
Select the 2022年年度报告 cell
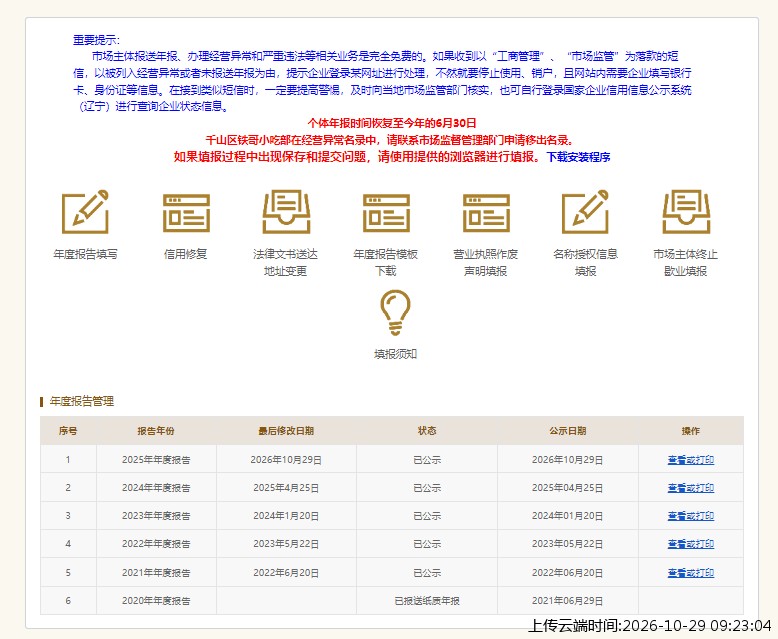click(x=156, y=544)
